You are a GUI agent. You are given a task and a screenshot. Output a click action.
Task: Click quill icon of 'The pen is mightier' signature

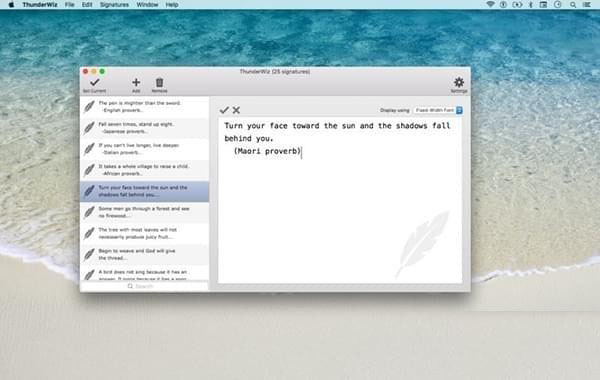pos(89,106)
